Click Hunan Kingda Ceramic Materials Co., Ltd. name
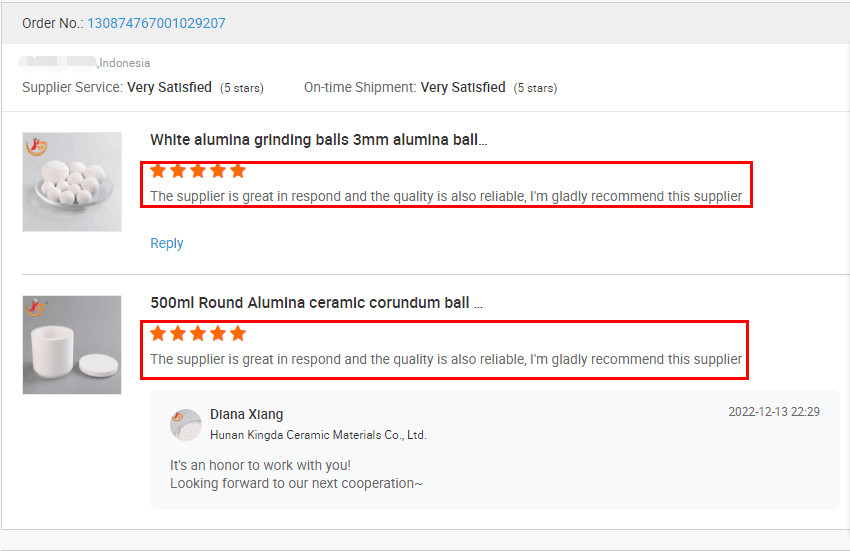 tap(318, 435)
